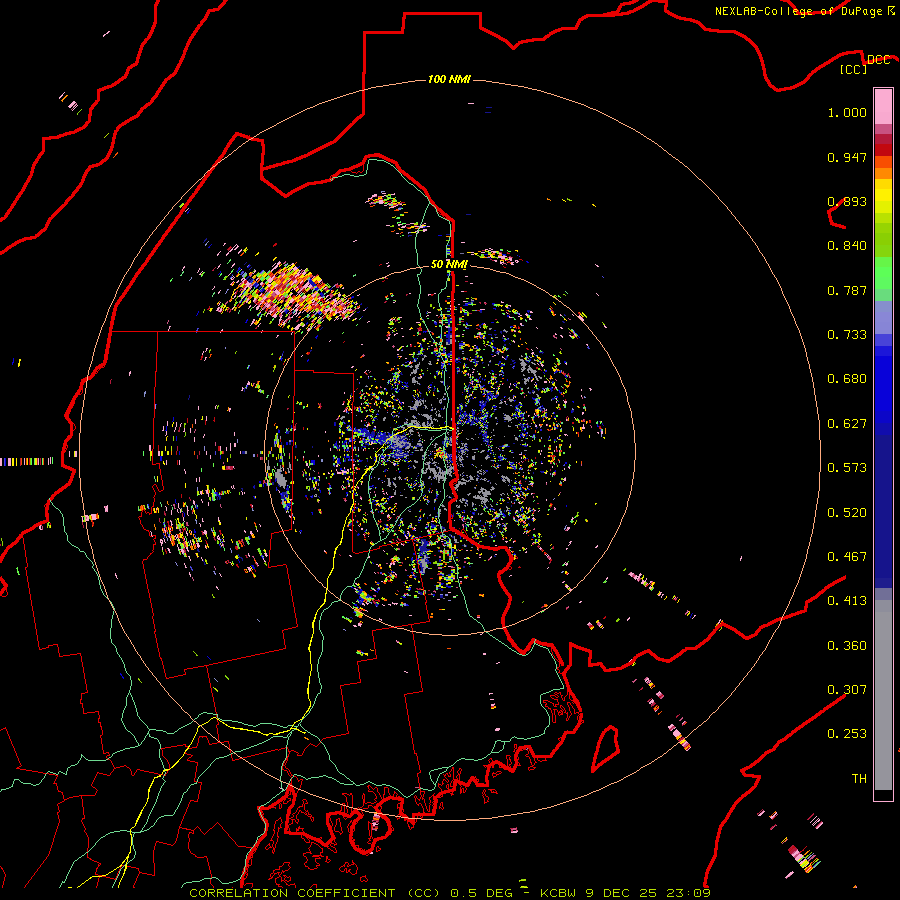Screen dimensions: 900x900
Task: Click the [CC] units label
Action: point(854,69)
